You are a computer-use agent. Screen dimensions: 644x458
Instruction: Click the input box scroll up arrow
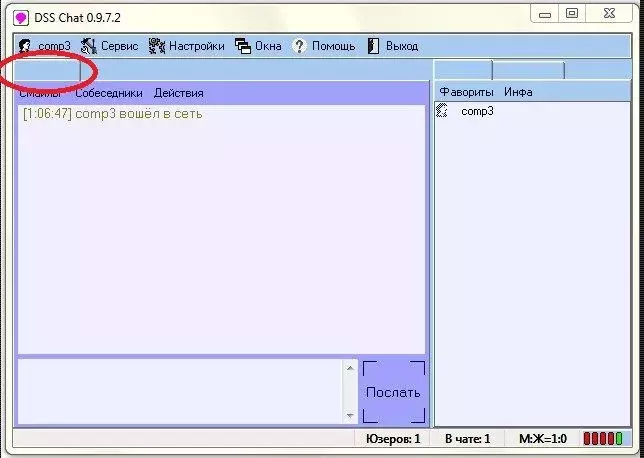click(350, 368)
